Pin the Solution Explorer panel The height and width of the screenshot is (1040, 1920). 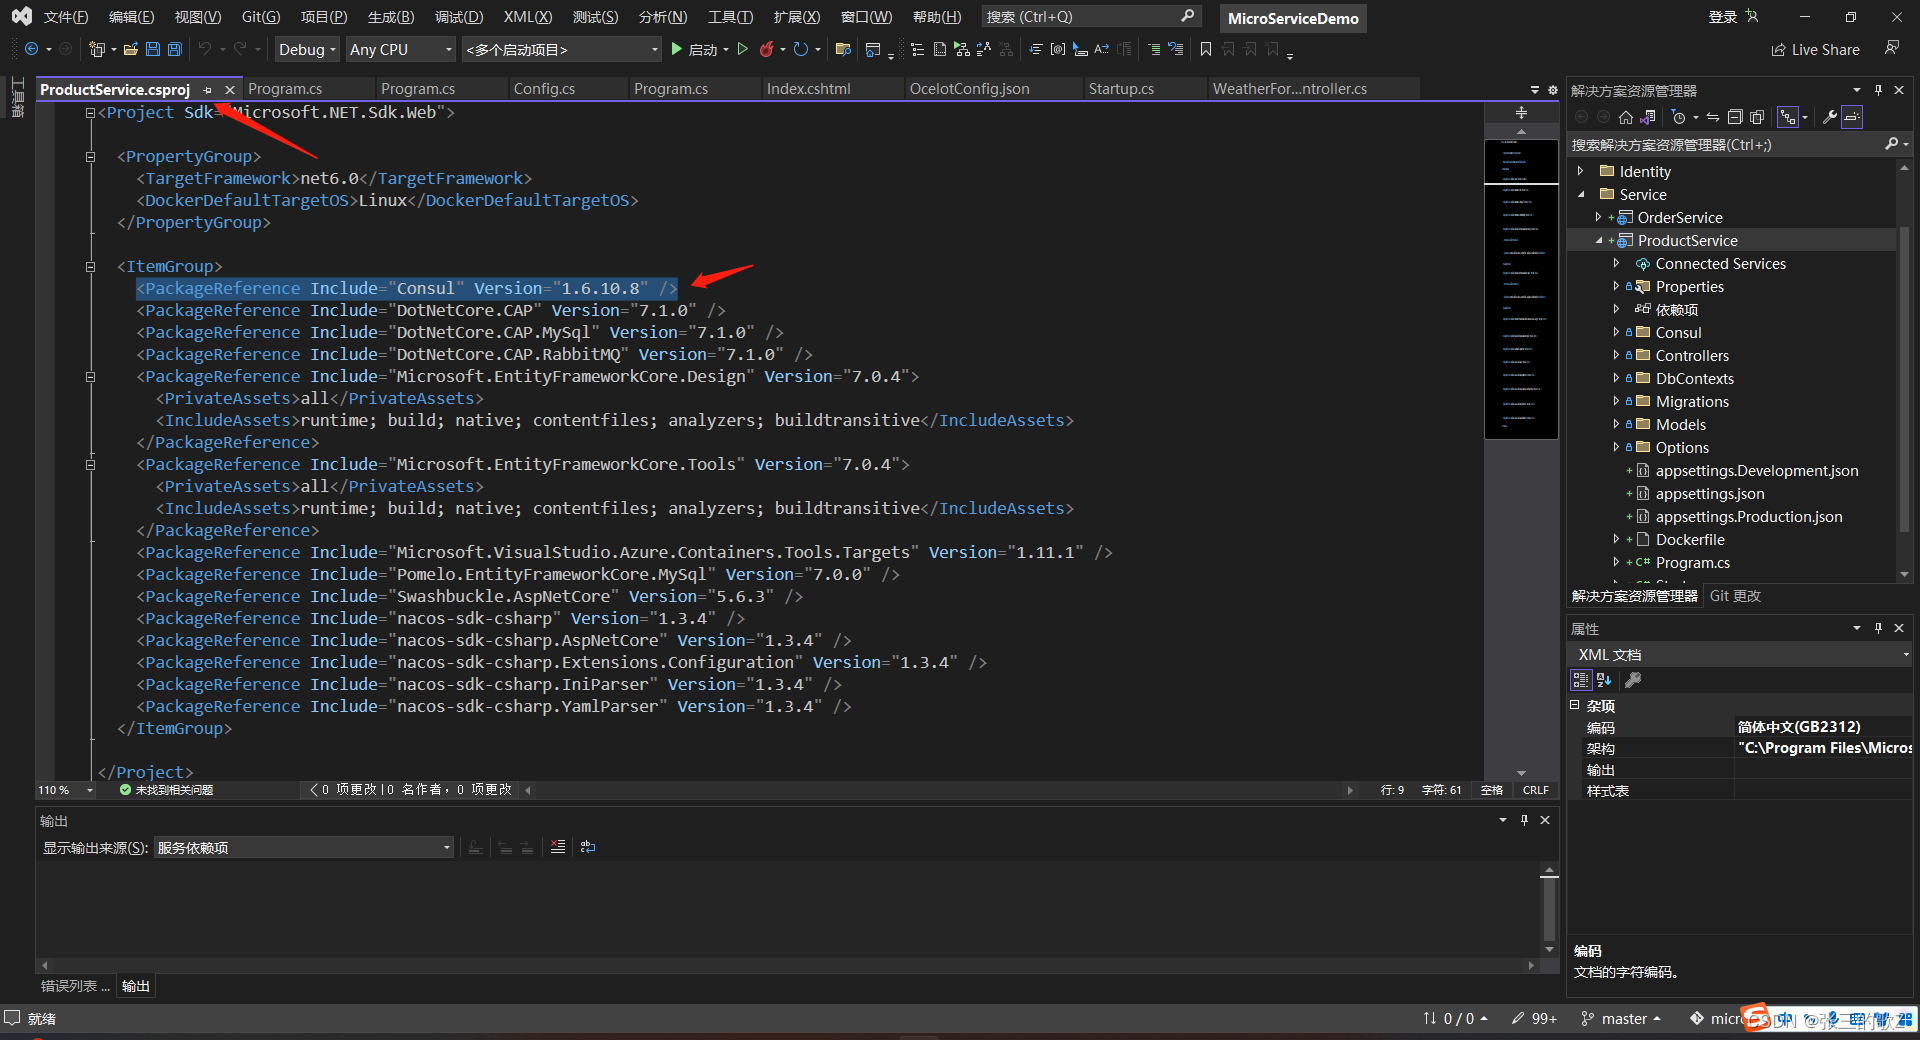[1878, 90]
